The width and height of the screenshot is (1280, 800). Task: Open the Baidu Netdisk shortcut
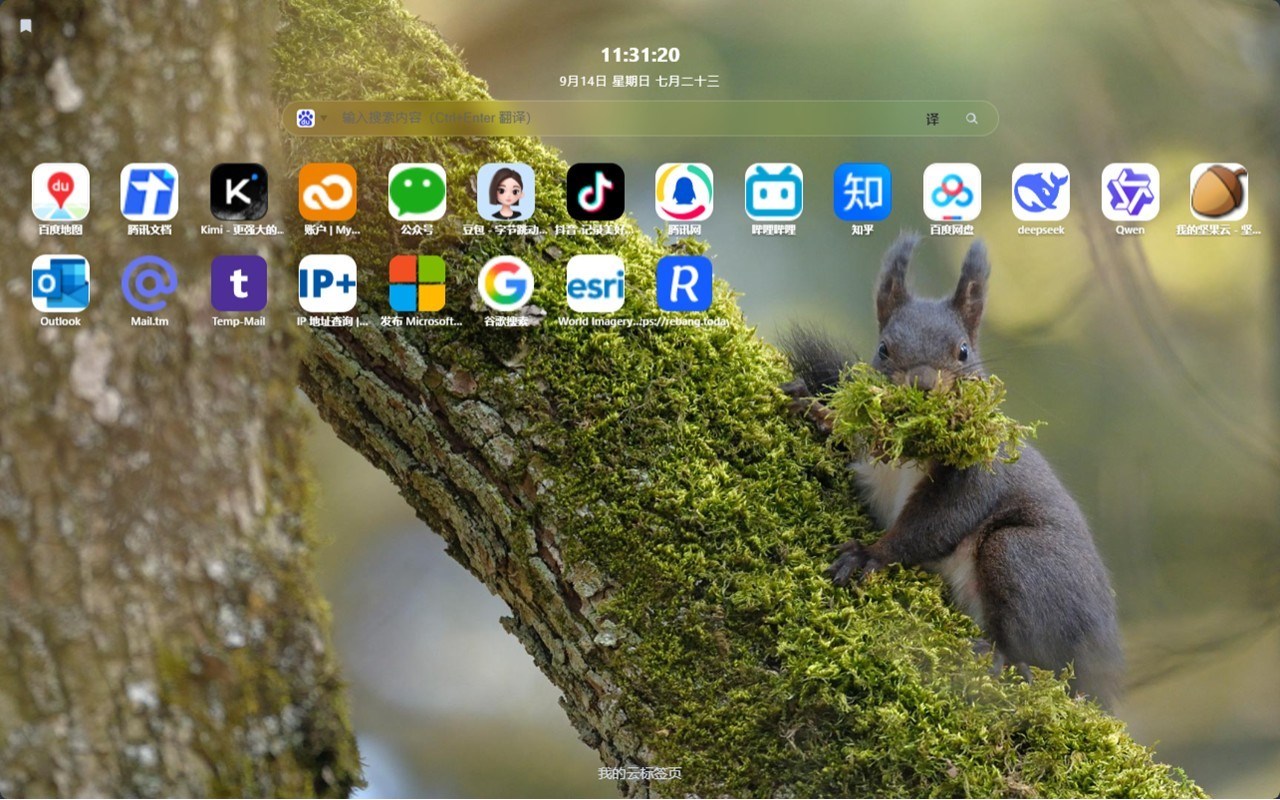[952, 192]
